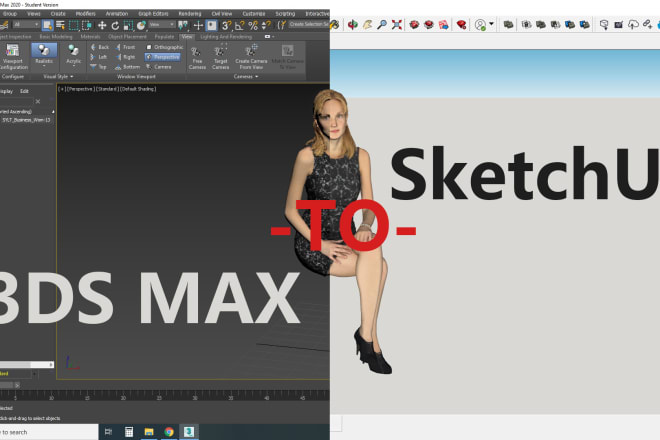The image size is (660, 440).
Task: Select SketchUp Pan hand tool
Action: [x=367, y=25]
